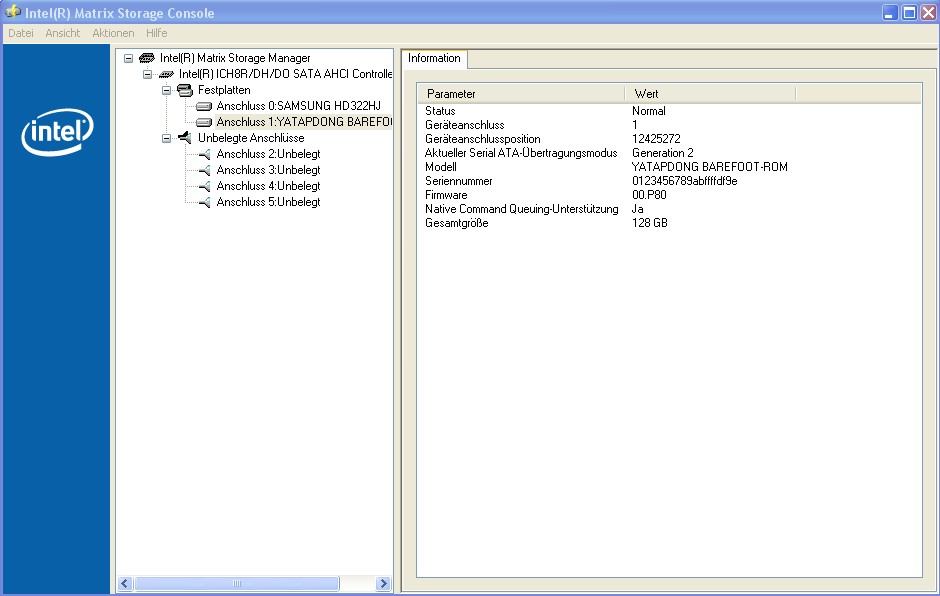Select Intel(R) Matrix Storage Manager tree label

pos(235,58)
